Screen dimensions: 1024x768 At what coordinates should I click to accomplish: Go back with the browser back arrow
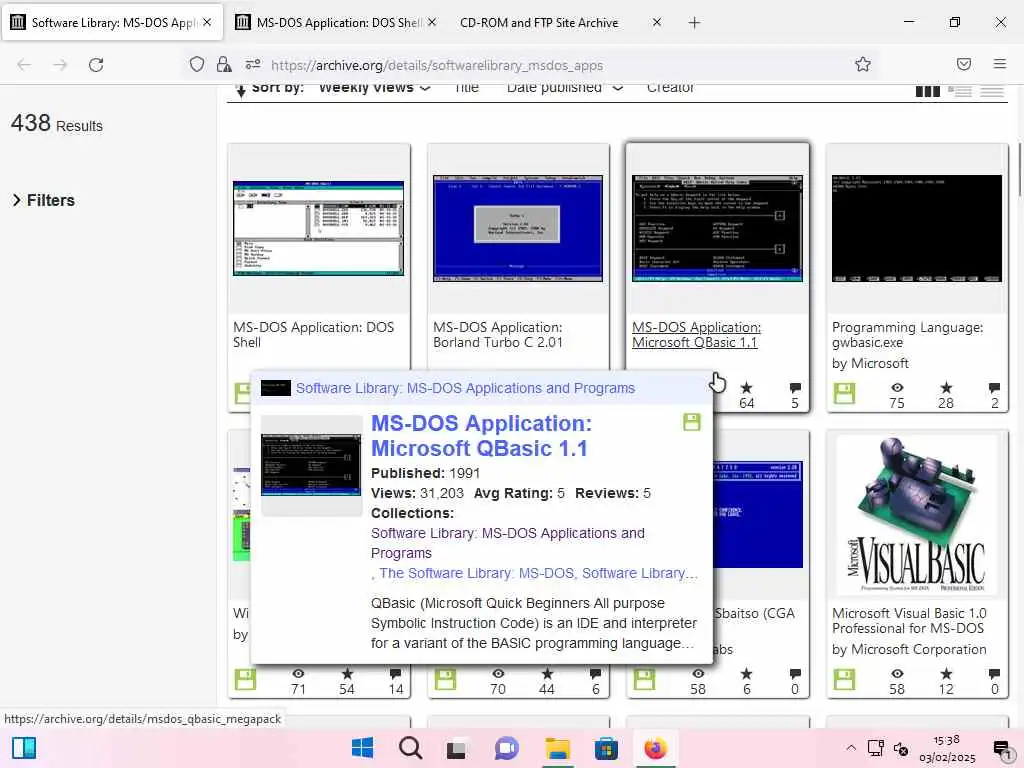coord(24,65)
